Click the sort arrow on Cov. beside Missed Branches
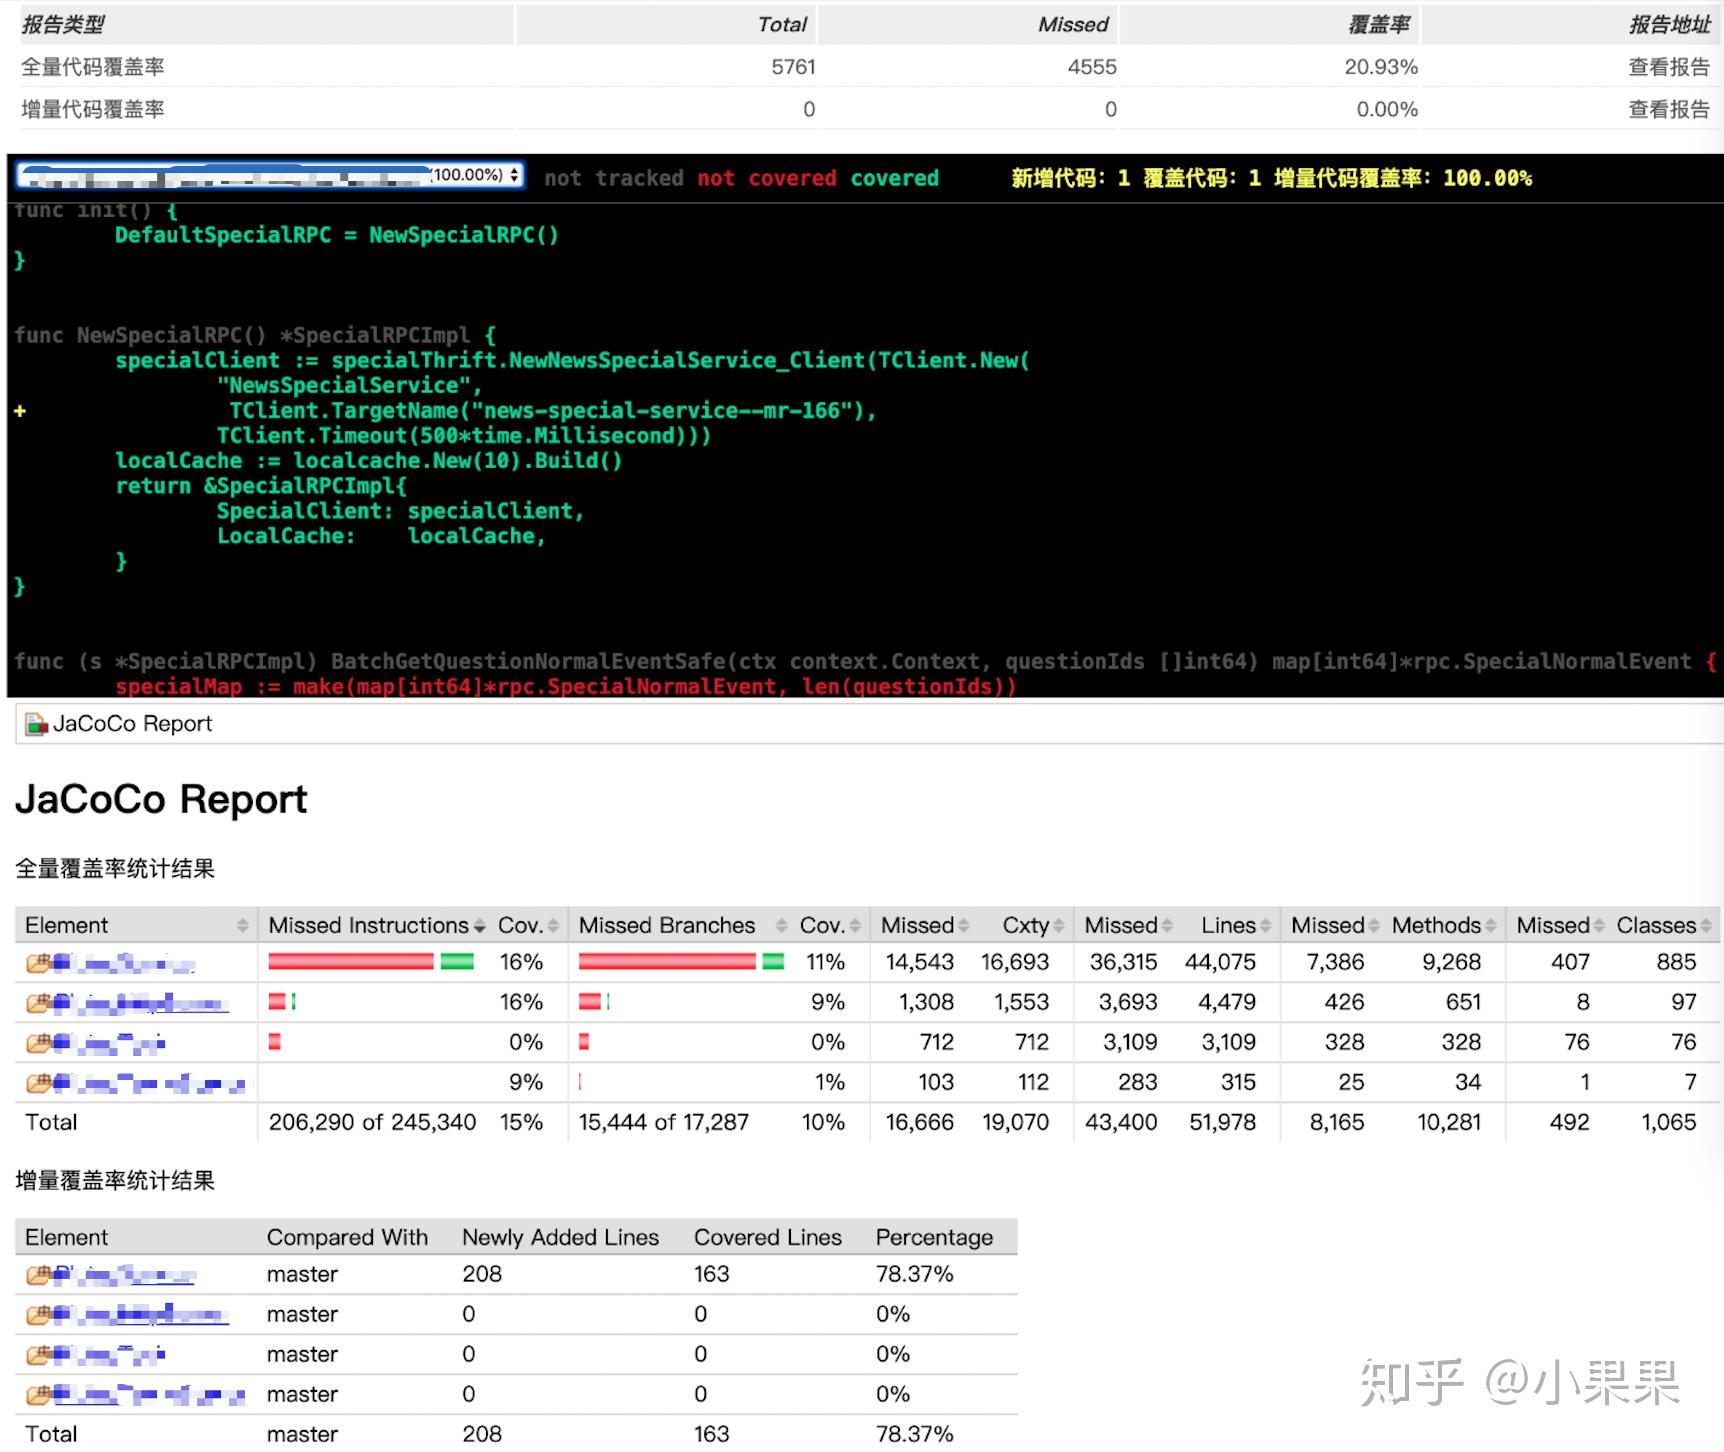This screenshot has width=1724, height=1452. click(x=855, y=926)
